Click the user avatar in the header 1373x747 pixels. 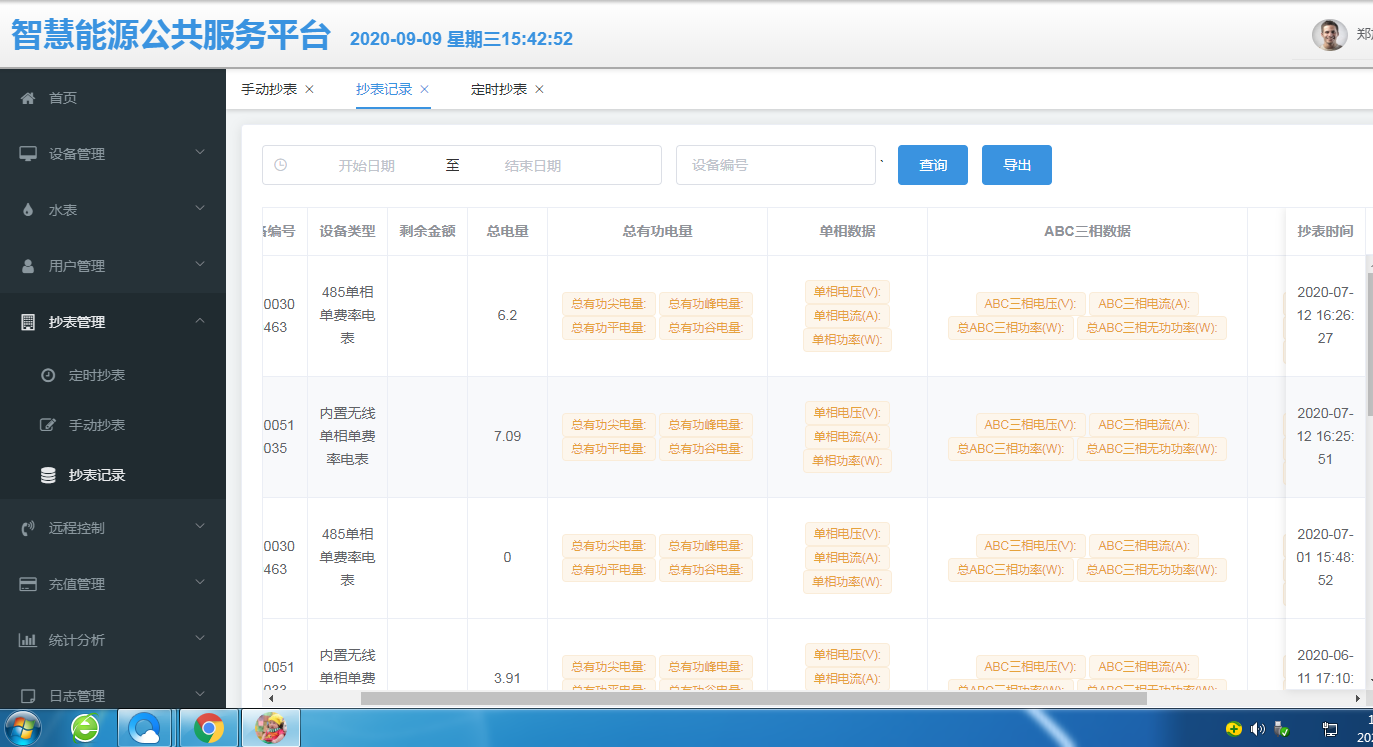[x=1329, y=35]
